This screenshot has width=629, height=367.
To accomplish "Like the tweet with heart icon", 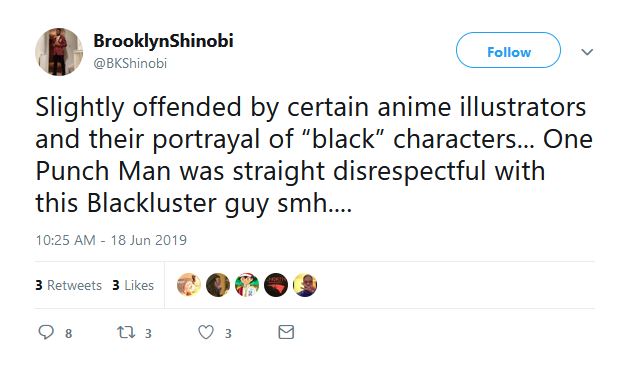I will coord(206,332).
